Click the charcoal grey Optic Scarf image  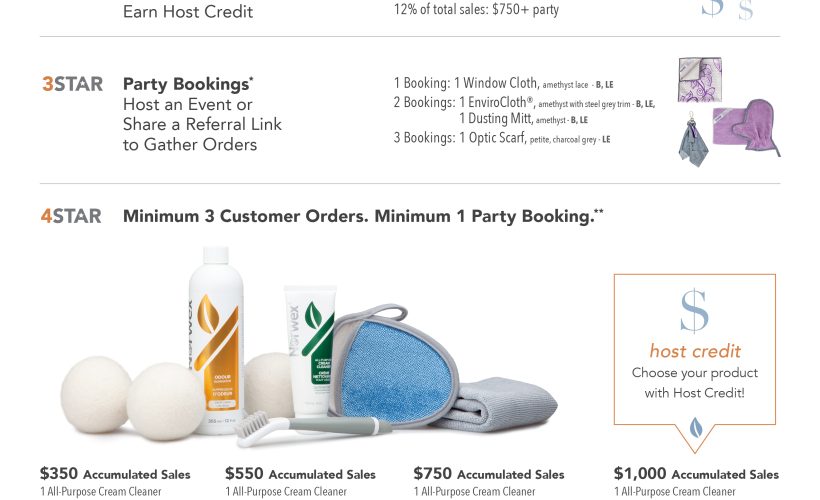693,140
